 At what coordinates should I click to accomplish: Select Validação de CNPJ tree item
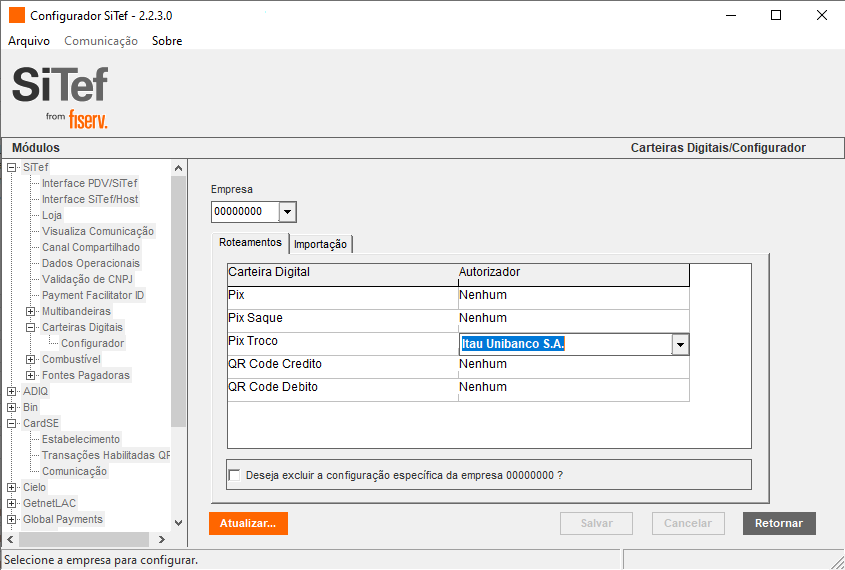[x=87, y=279]
